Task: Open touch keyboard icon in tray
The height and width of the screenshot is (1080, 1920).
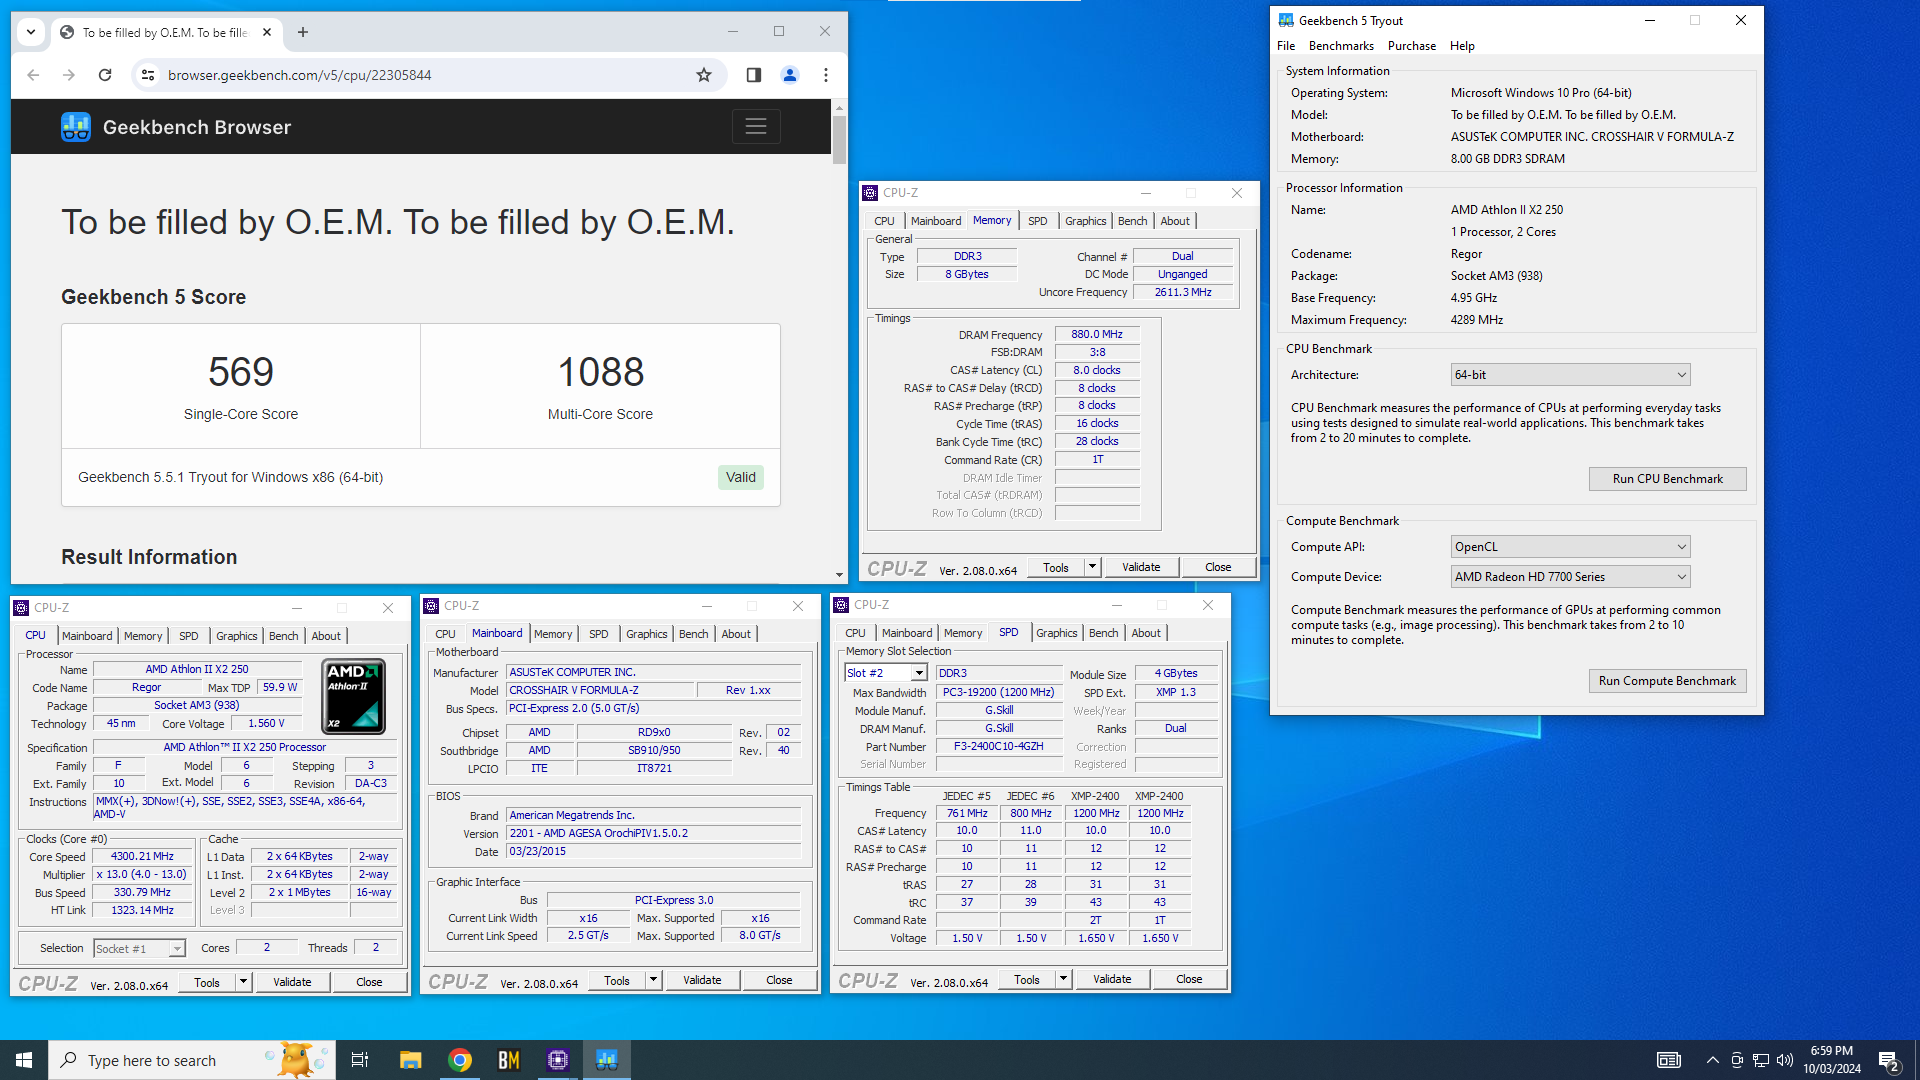Action: [x=1669, y=1060]
